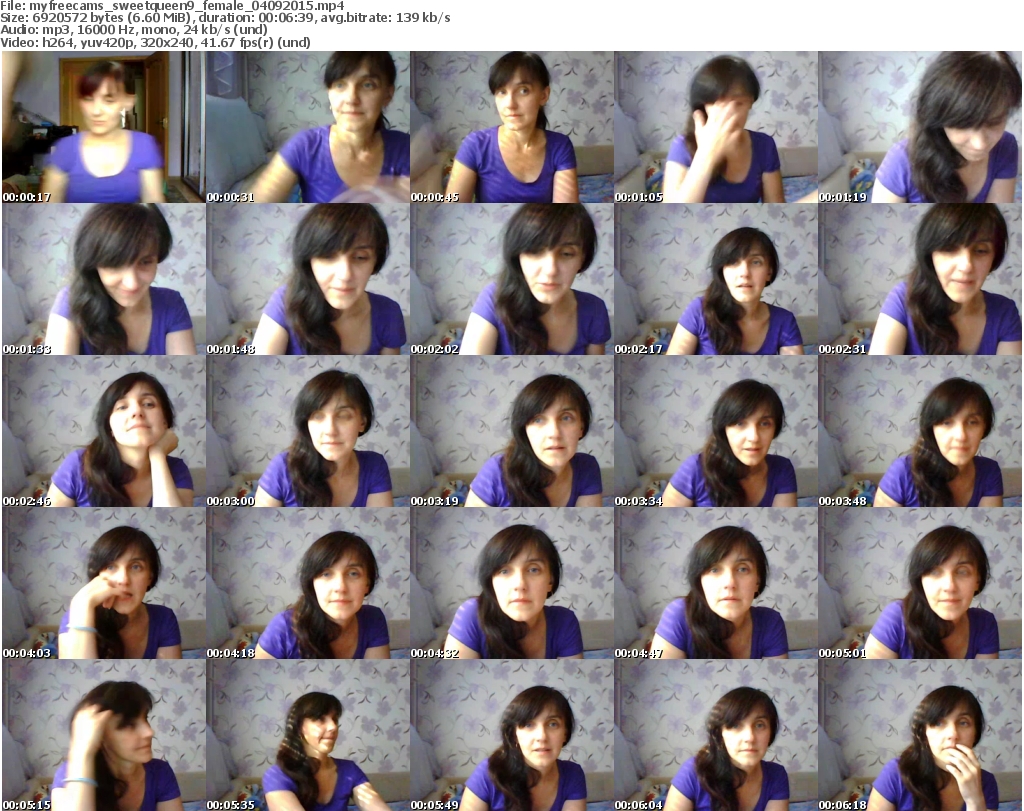Select the thumbnail timestamped 00:01:05
Viewport: 1024px width, 811px height.
click(x=716, y=127)
